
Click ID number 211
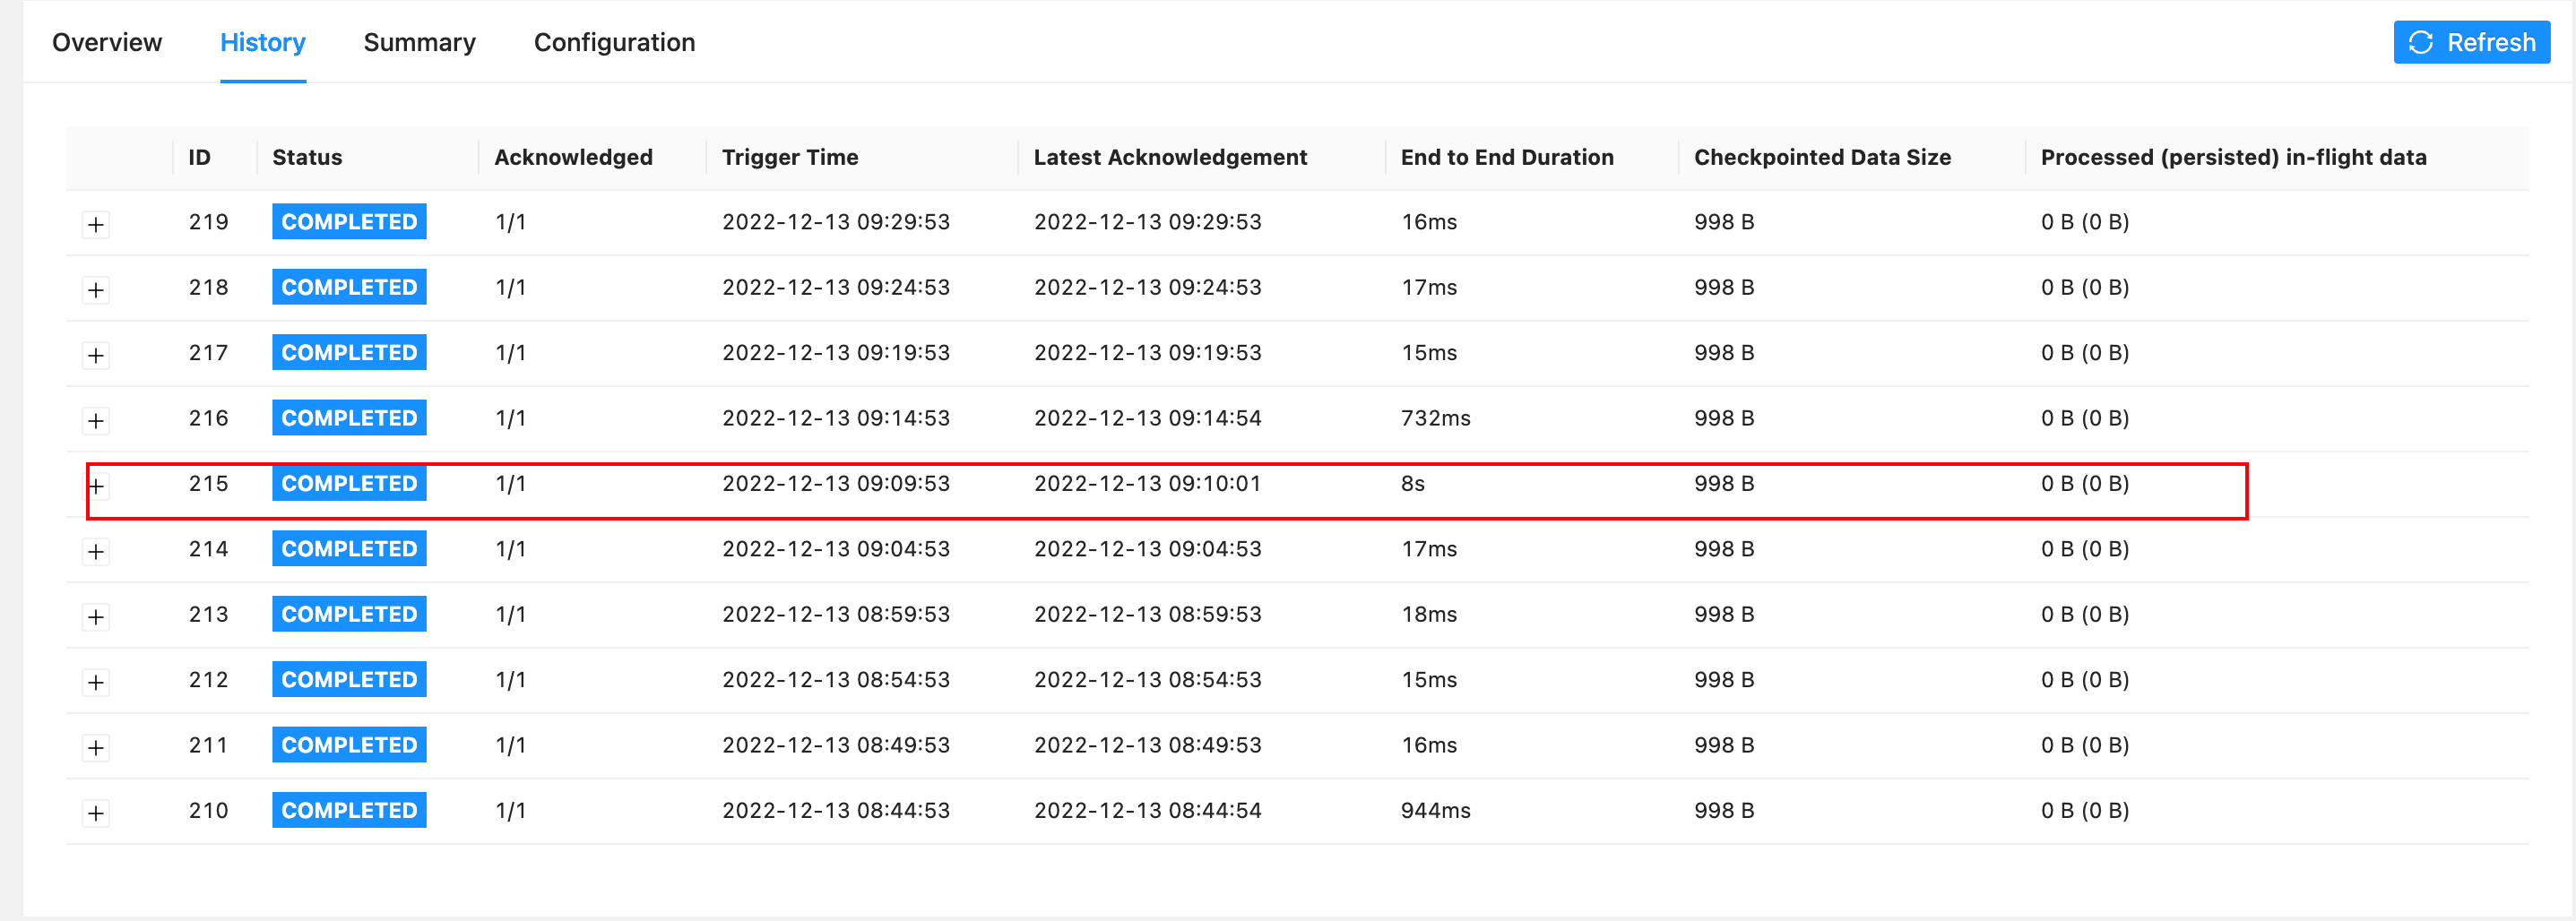208,745
